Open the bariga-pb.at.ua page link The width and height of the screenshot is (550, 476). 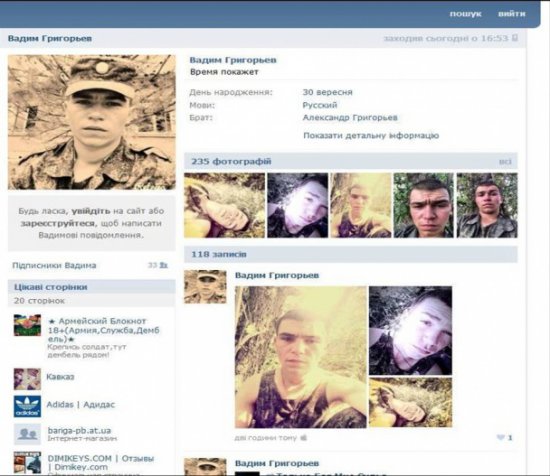coord(79,430)
